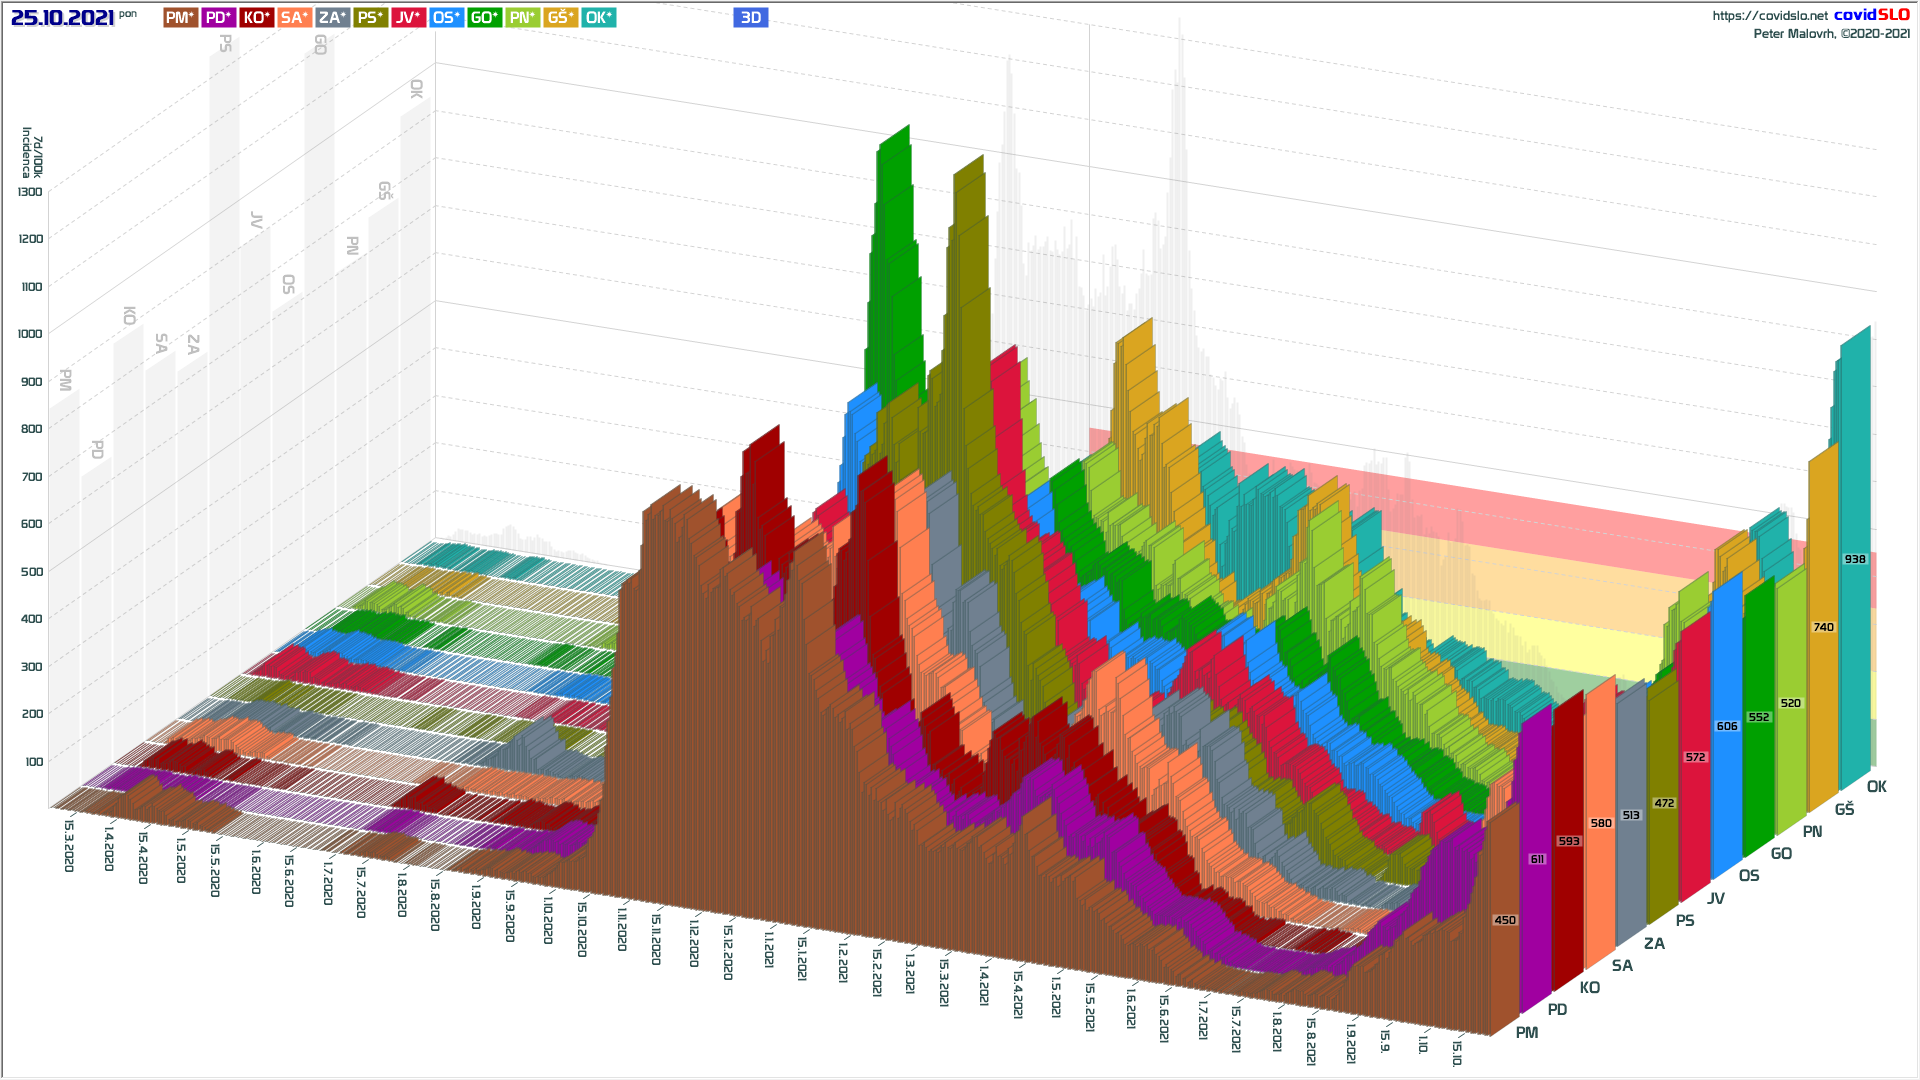The width and height of the screenshot is (1920, 1080).
Task: Click the covidSLO logo
Action: pos(1871,14)
